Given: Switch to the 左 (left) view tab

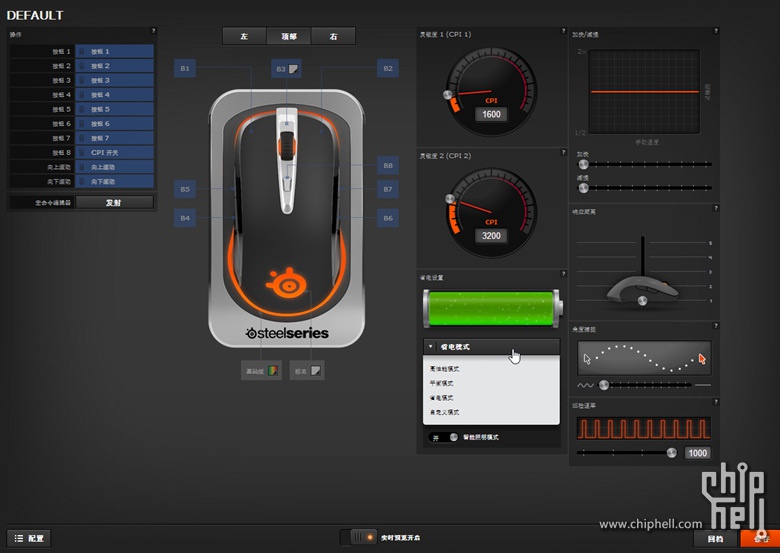Looking at the screenshot, I should [244, 36].
